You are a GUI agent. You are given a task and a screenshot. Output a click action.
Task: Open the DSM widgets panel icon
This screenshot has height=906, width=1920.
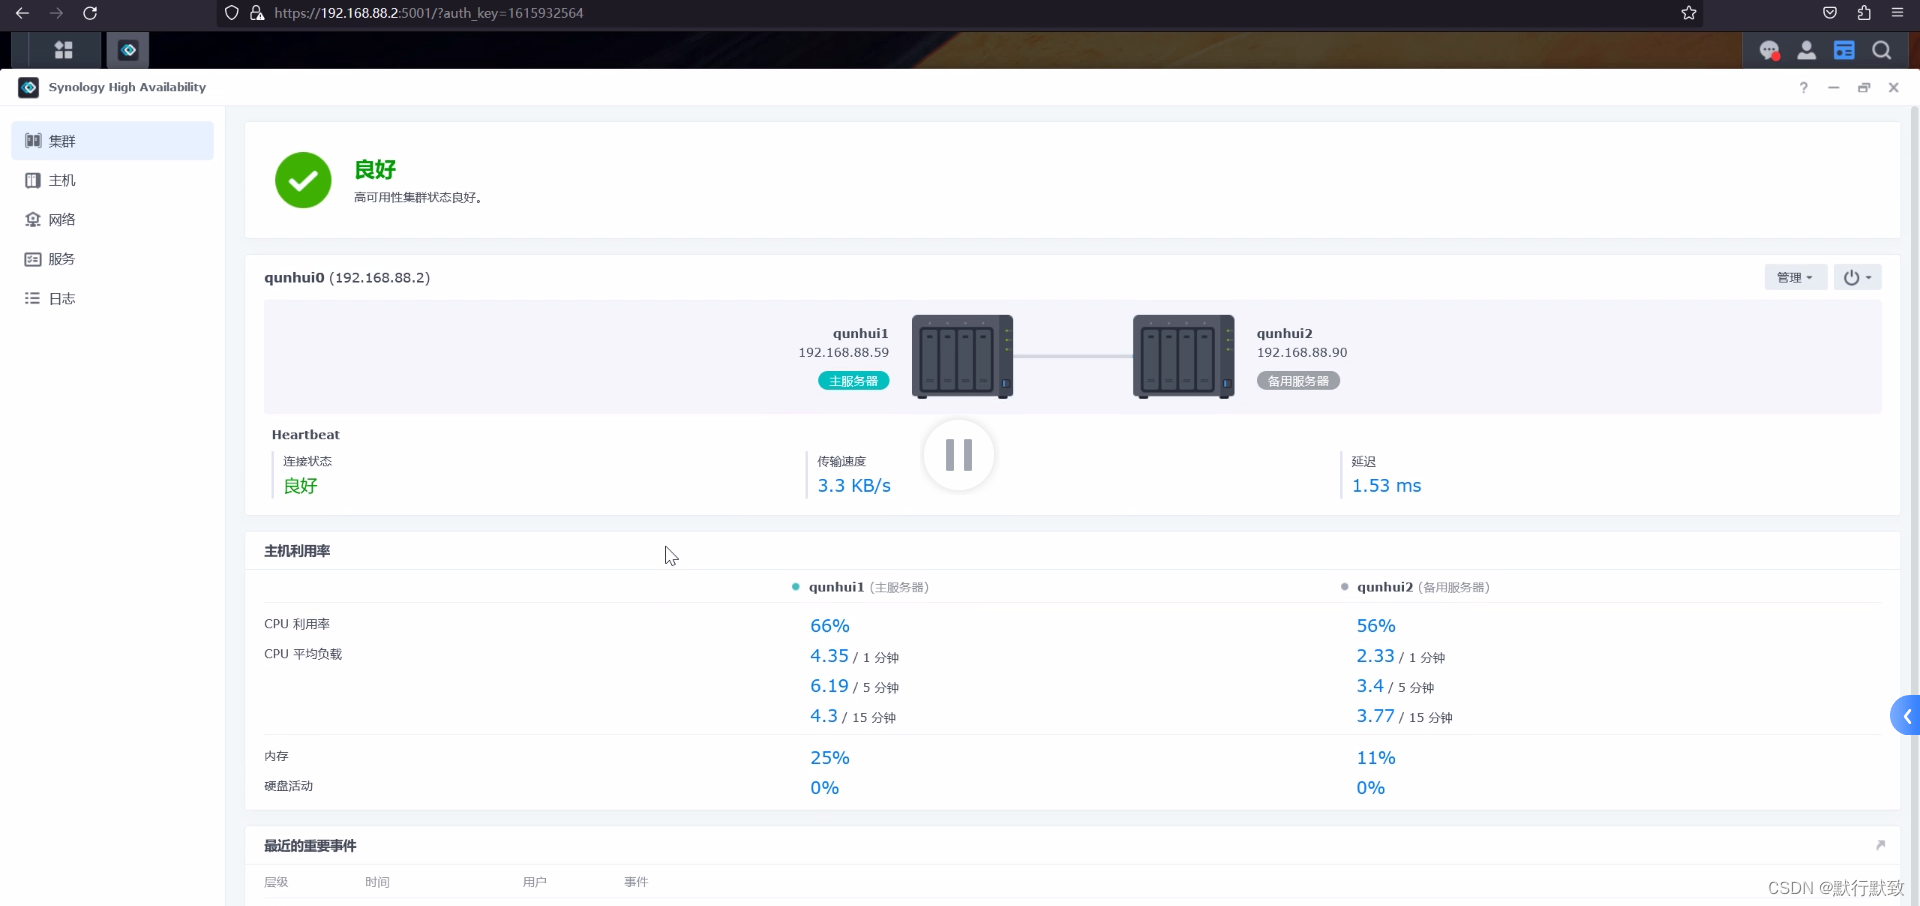(1844, 50)
